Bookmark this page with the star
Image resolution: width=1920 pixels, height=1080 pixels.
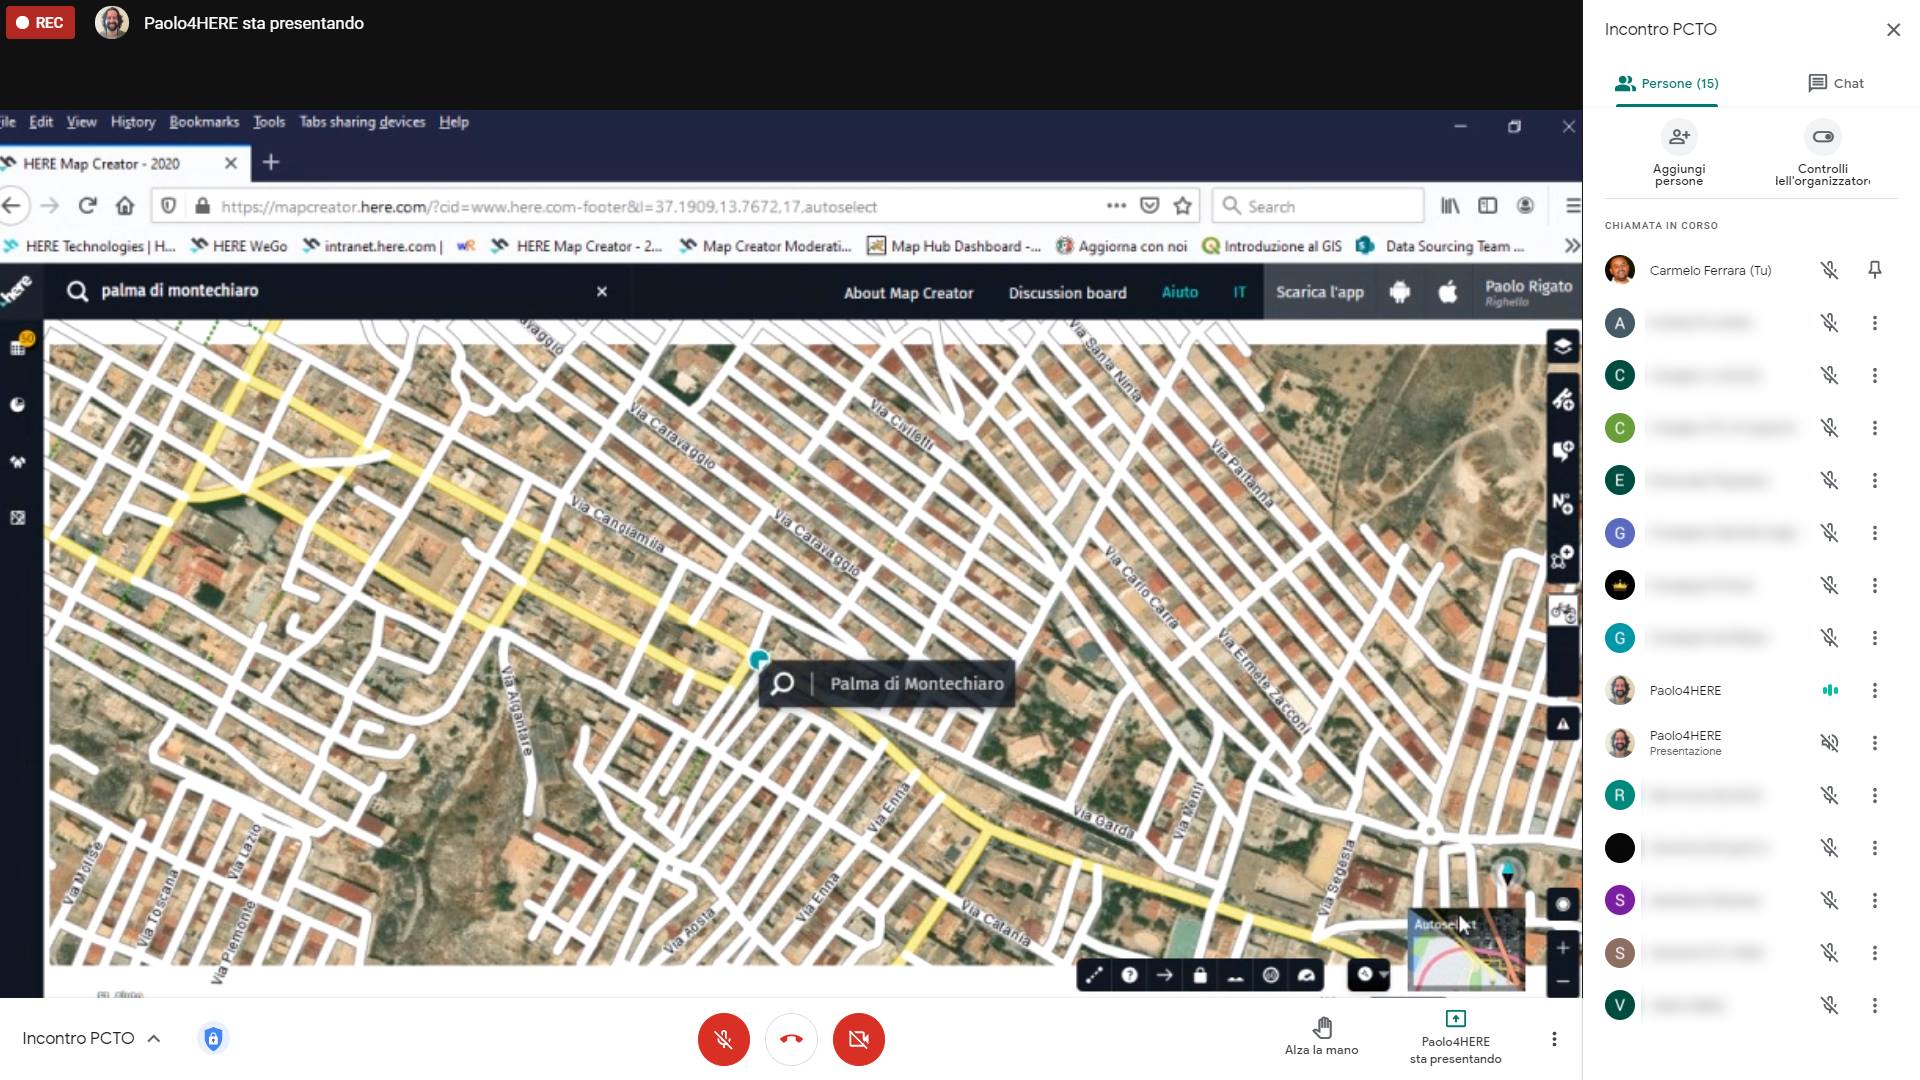(1183, 206)
